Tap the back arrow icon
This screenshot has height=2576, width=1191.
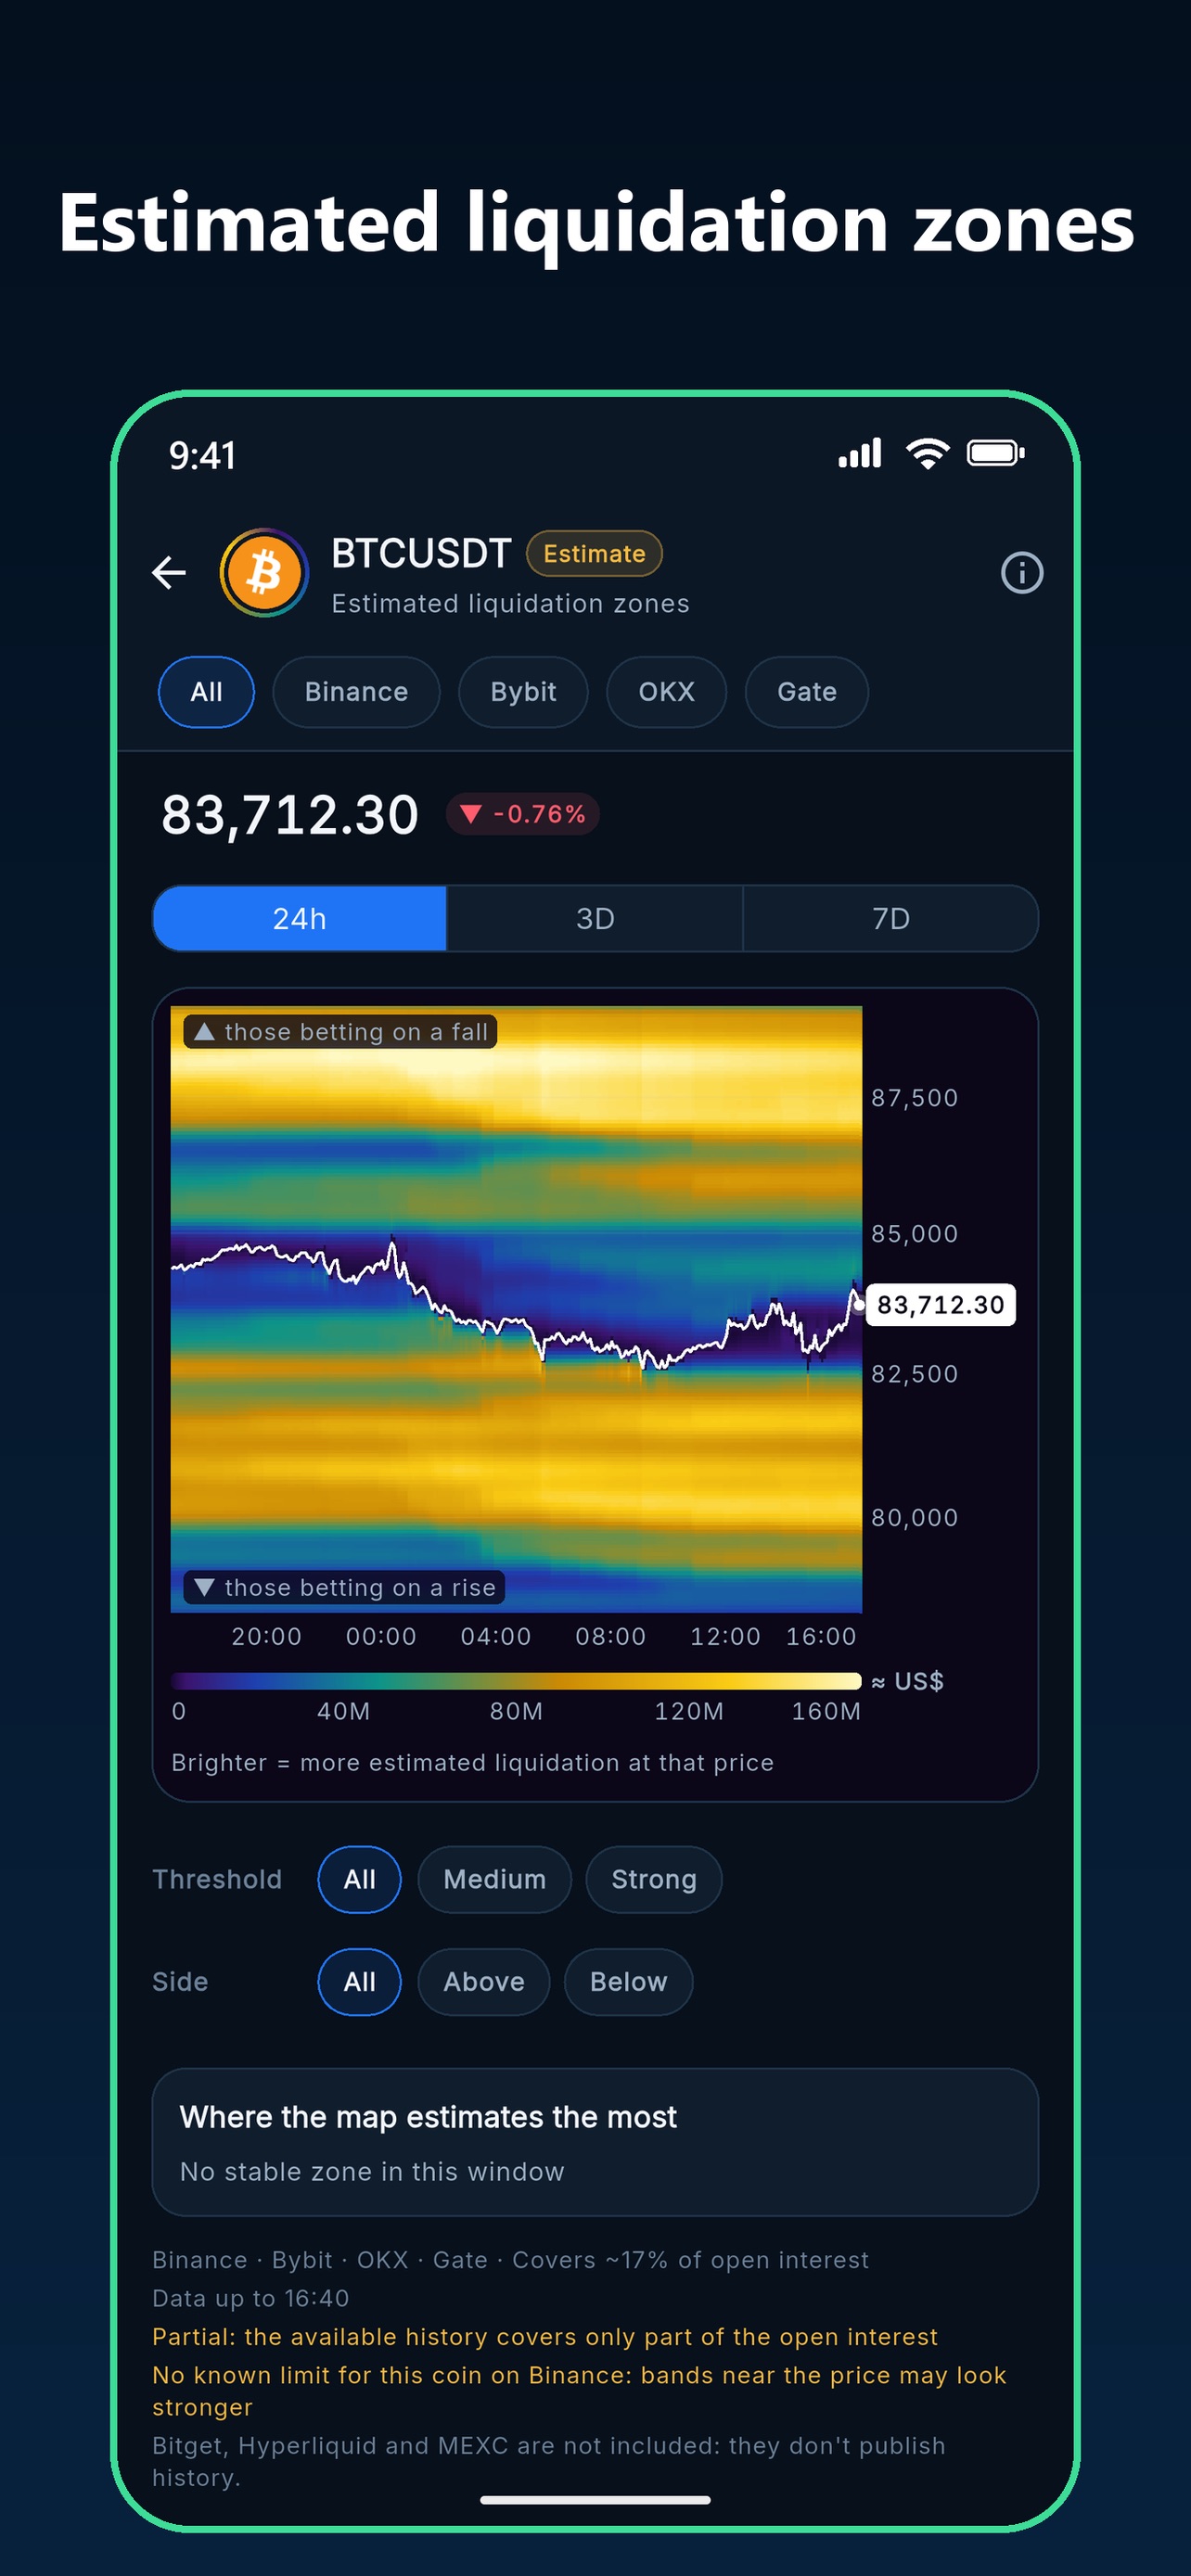[169, 573]
